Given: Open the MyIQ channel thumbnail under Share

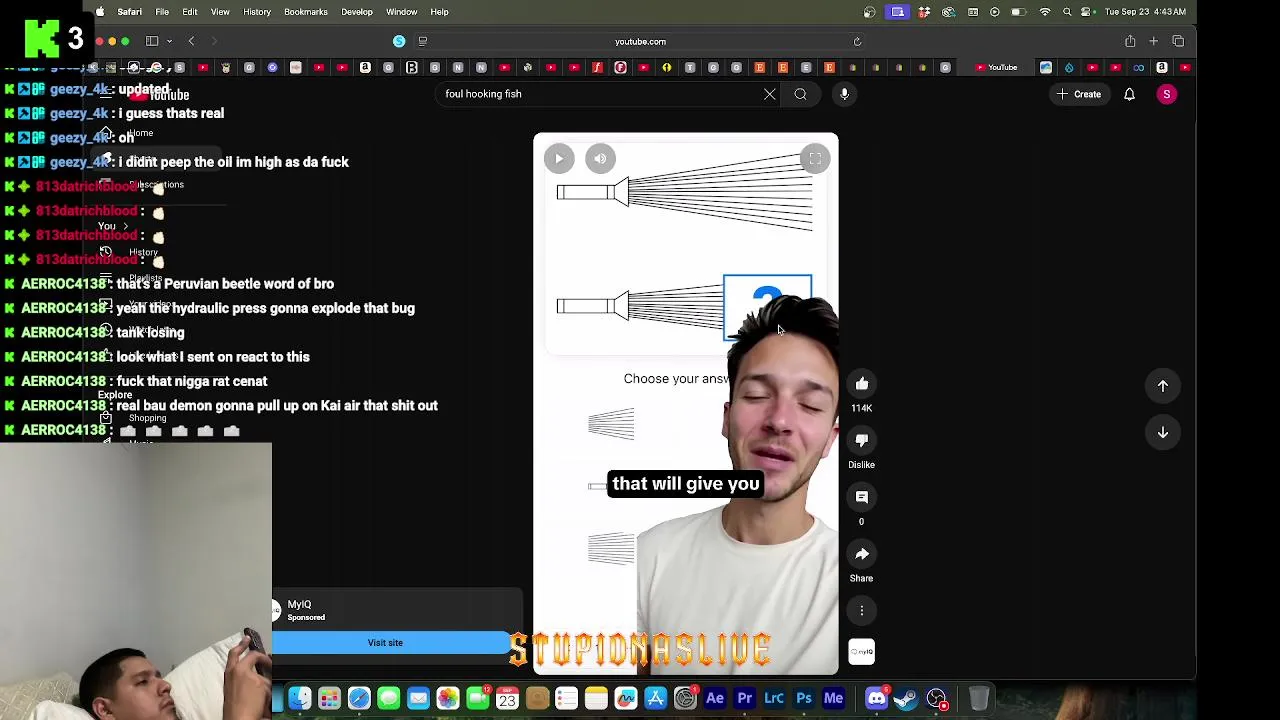Looking at the screenshot, I should [x=861, y=652].
